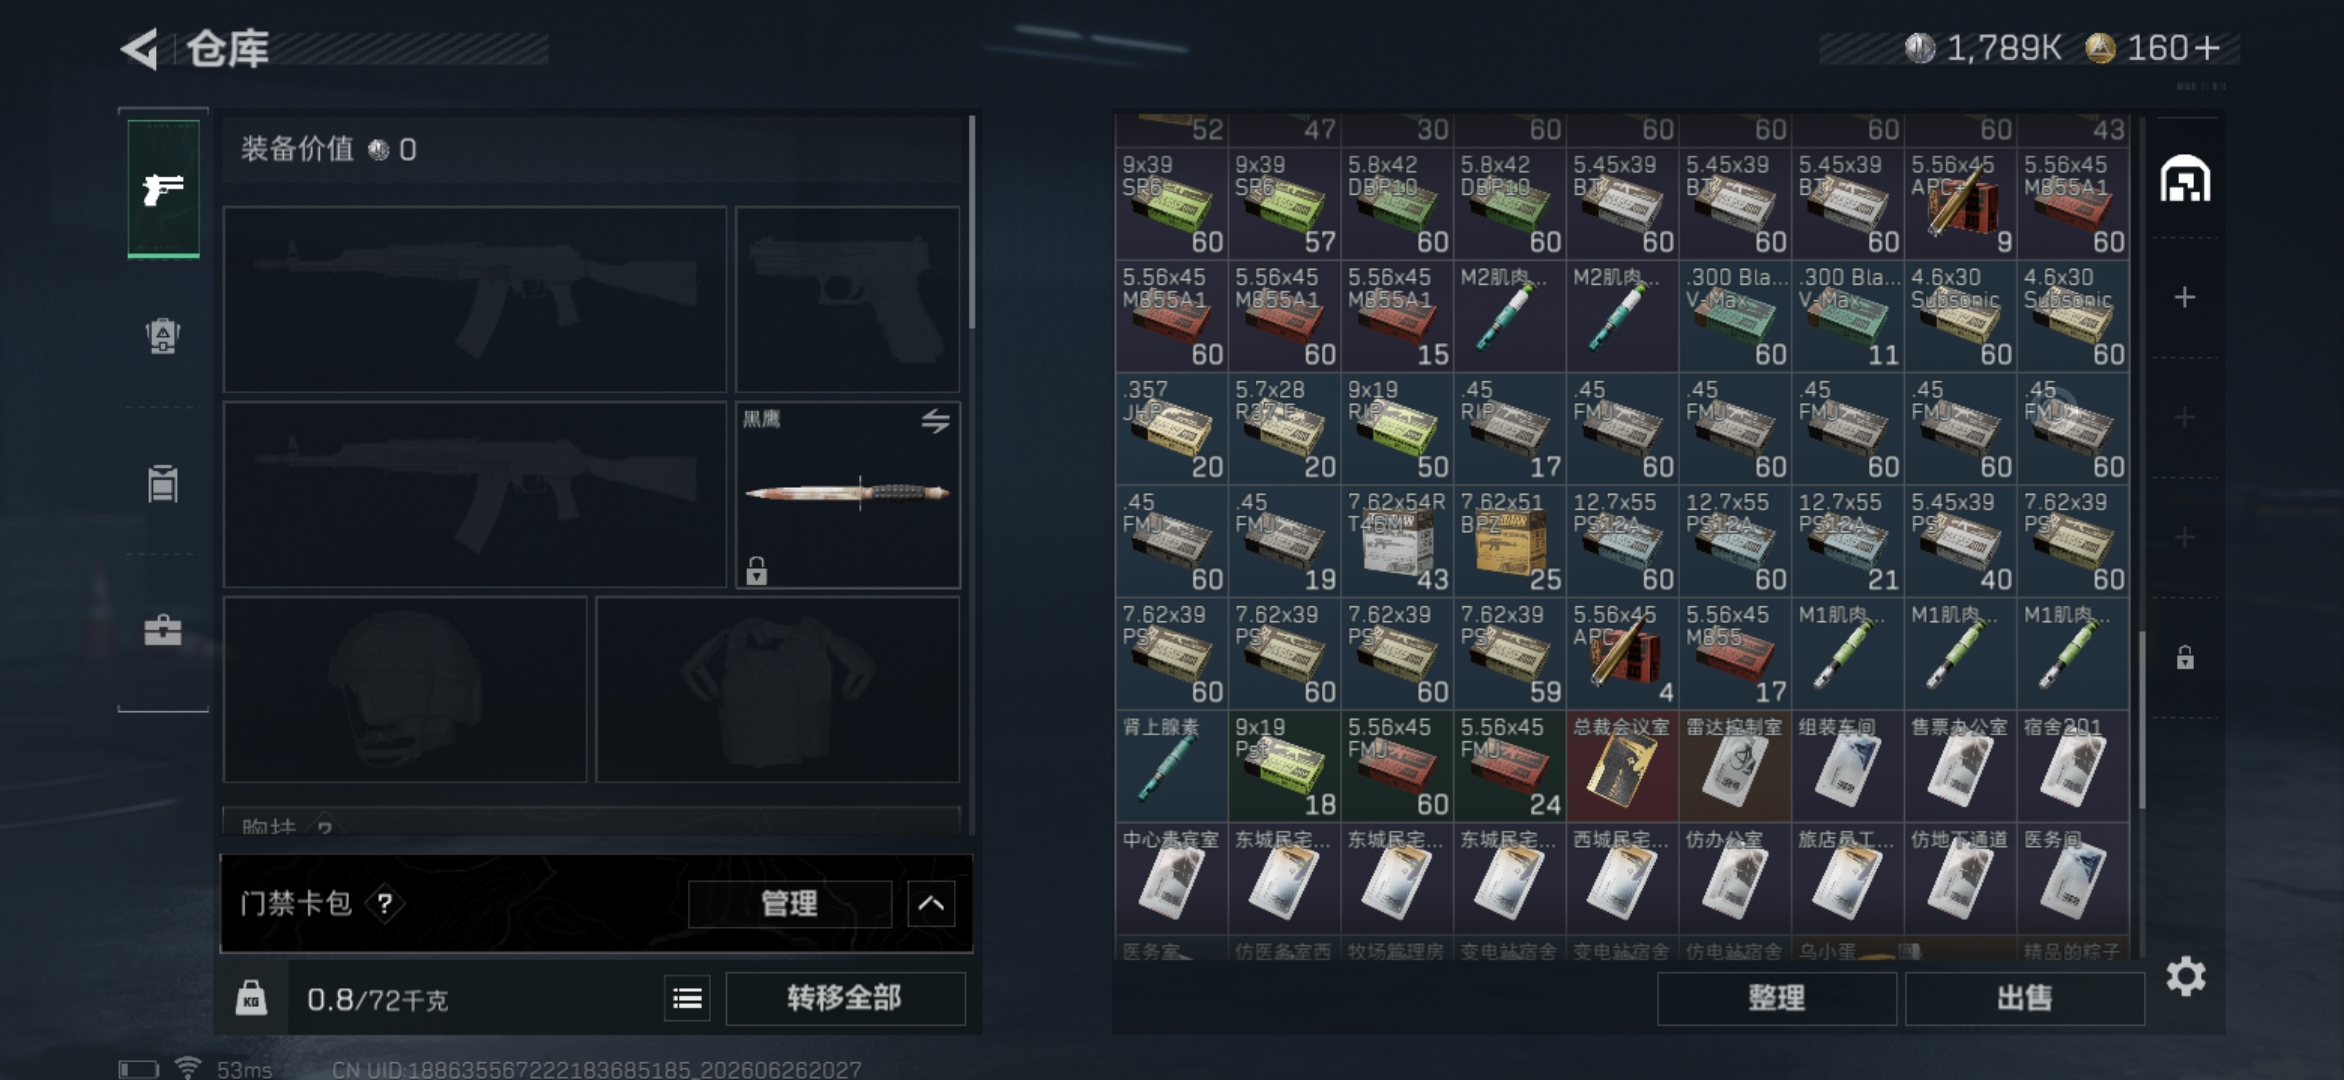Select the 仿办公室 keycard

tap(1735, 879)
